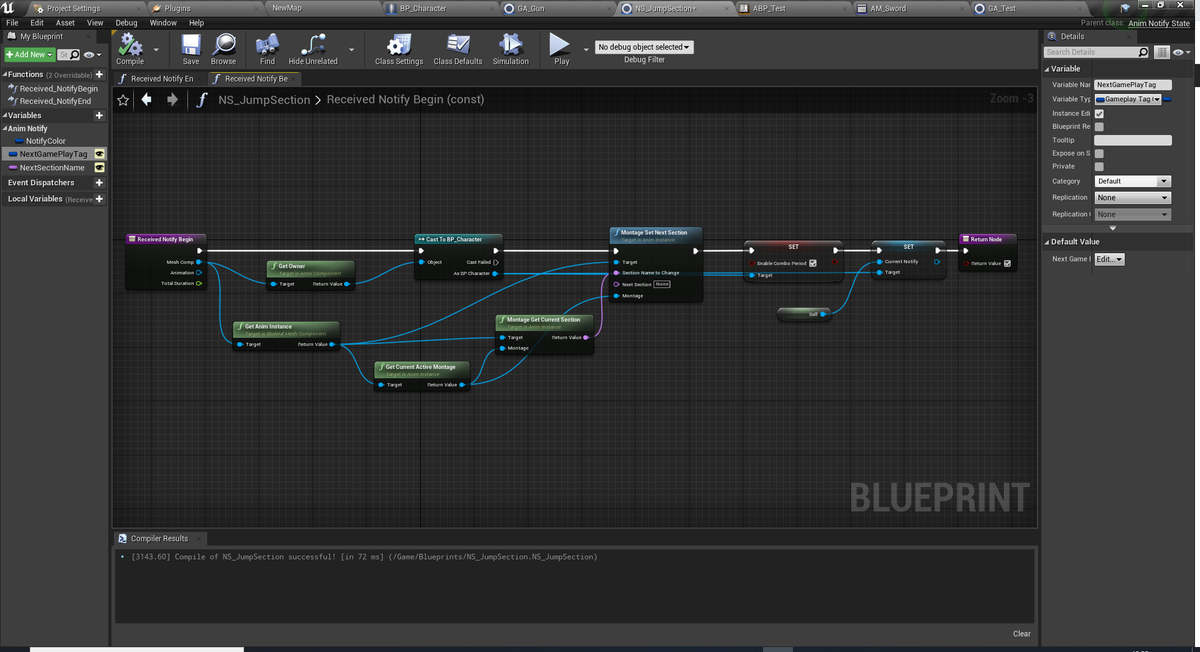Viewport: 1200px width, 652px height.
Task: Toggle Enable Combo Period checkbox on SET node
Action: click(x=813, y=263)
